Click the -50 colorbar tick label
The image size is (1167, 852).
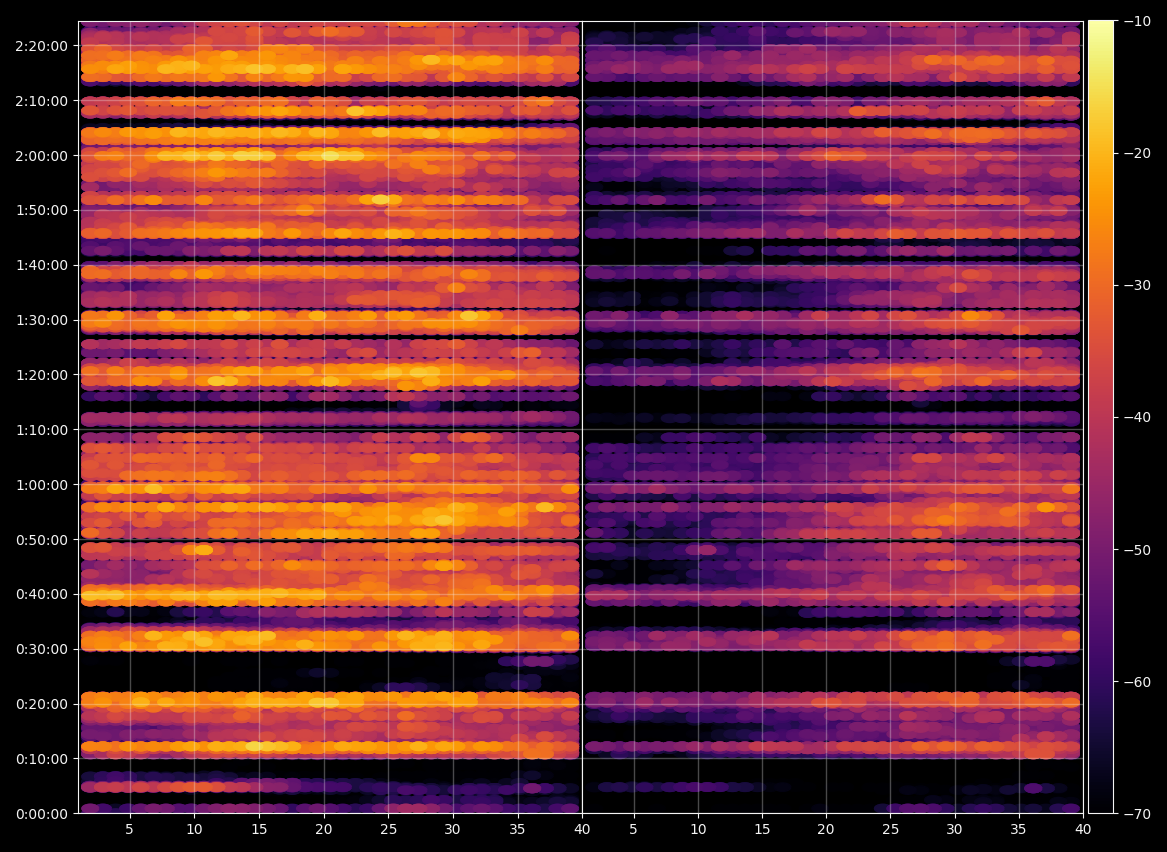(x=1136, y=550)
